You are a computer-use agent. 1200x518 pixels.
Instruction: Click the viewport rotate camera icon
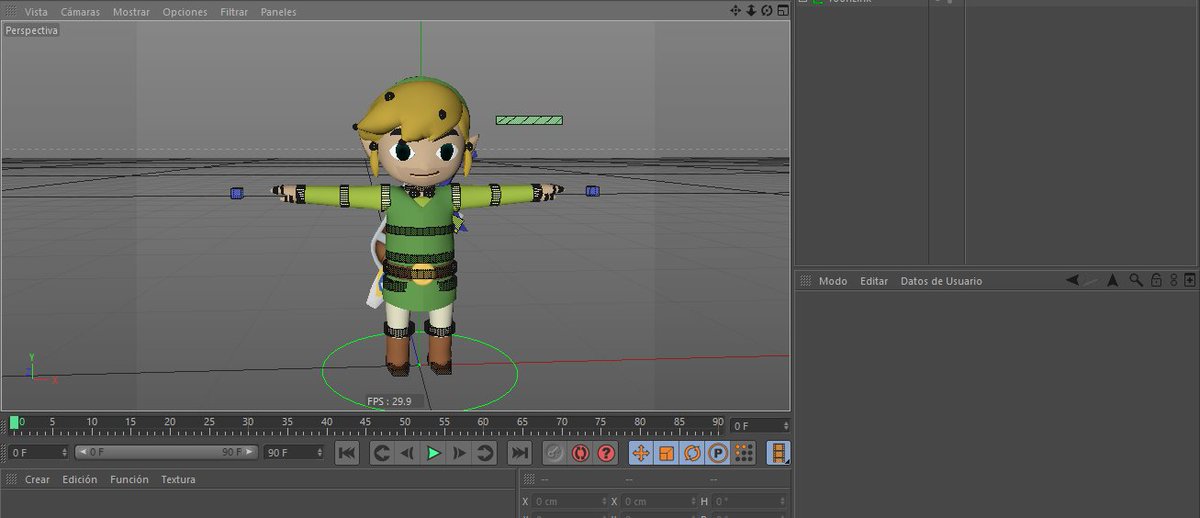tap(766, 10)
